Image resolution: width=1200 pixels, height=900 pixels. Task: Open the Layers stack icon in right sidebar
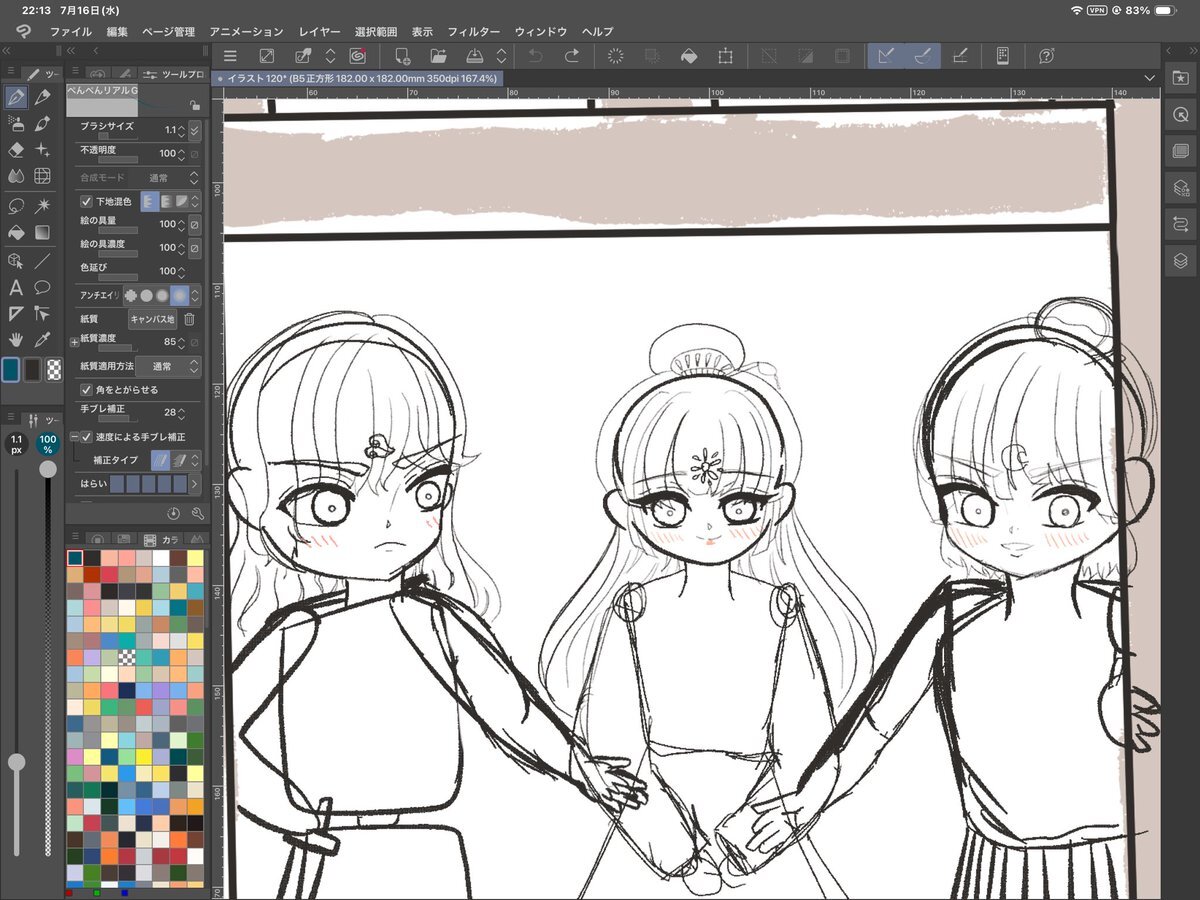coord(1180,260)
